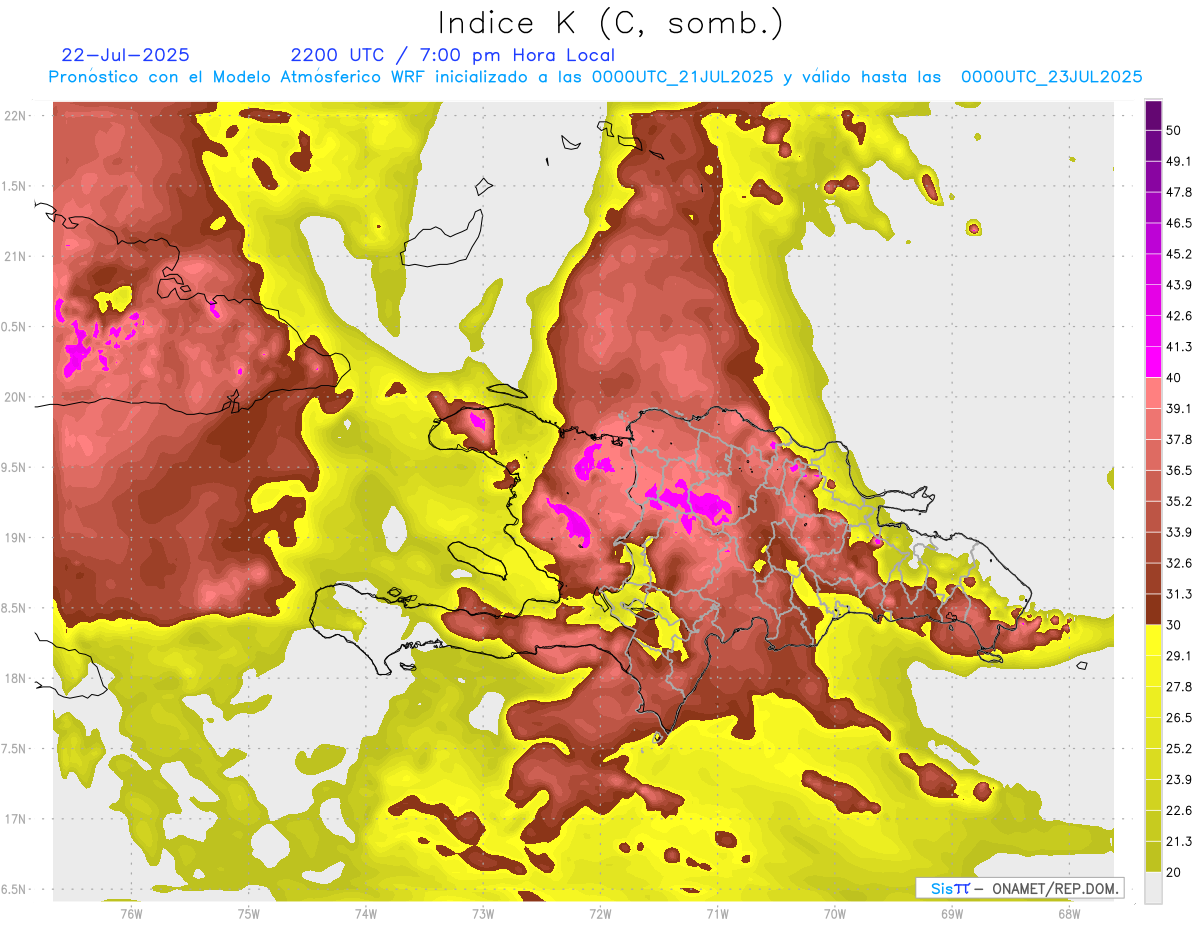Click the latitude label "20N"
The height and width of the screenshot is (927, 1200).
[17, 397]
